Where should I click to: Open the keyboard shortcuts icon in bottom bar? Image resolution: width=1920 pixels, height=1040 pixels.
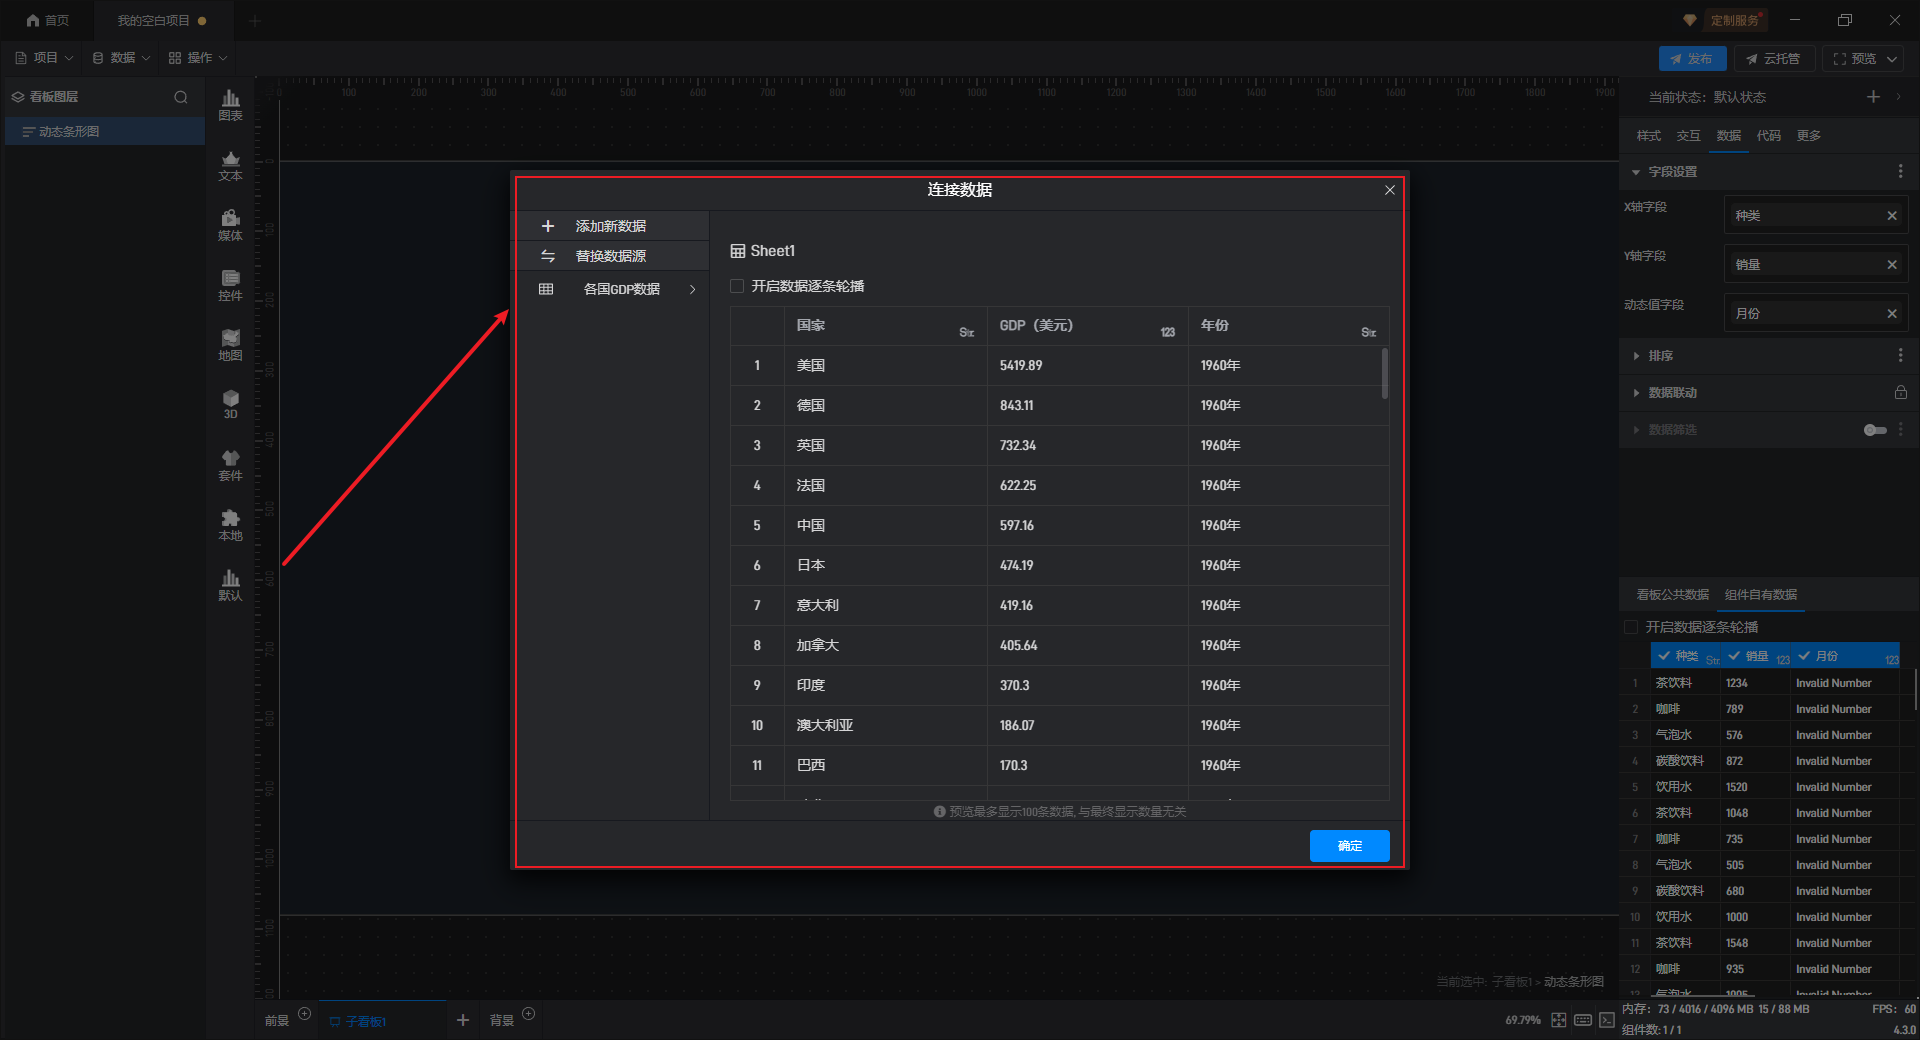[x=1583, y=1020]
